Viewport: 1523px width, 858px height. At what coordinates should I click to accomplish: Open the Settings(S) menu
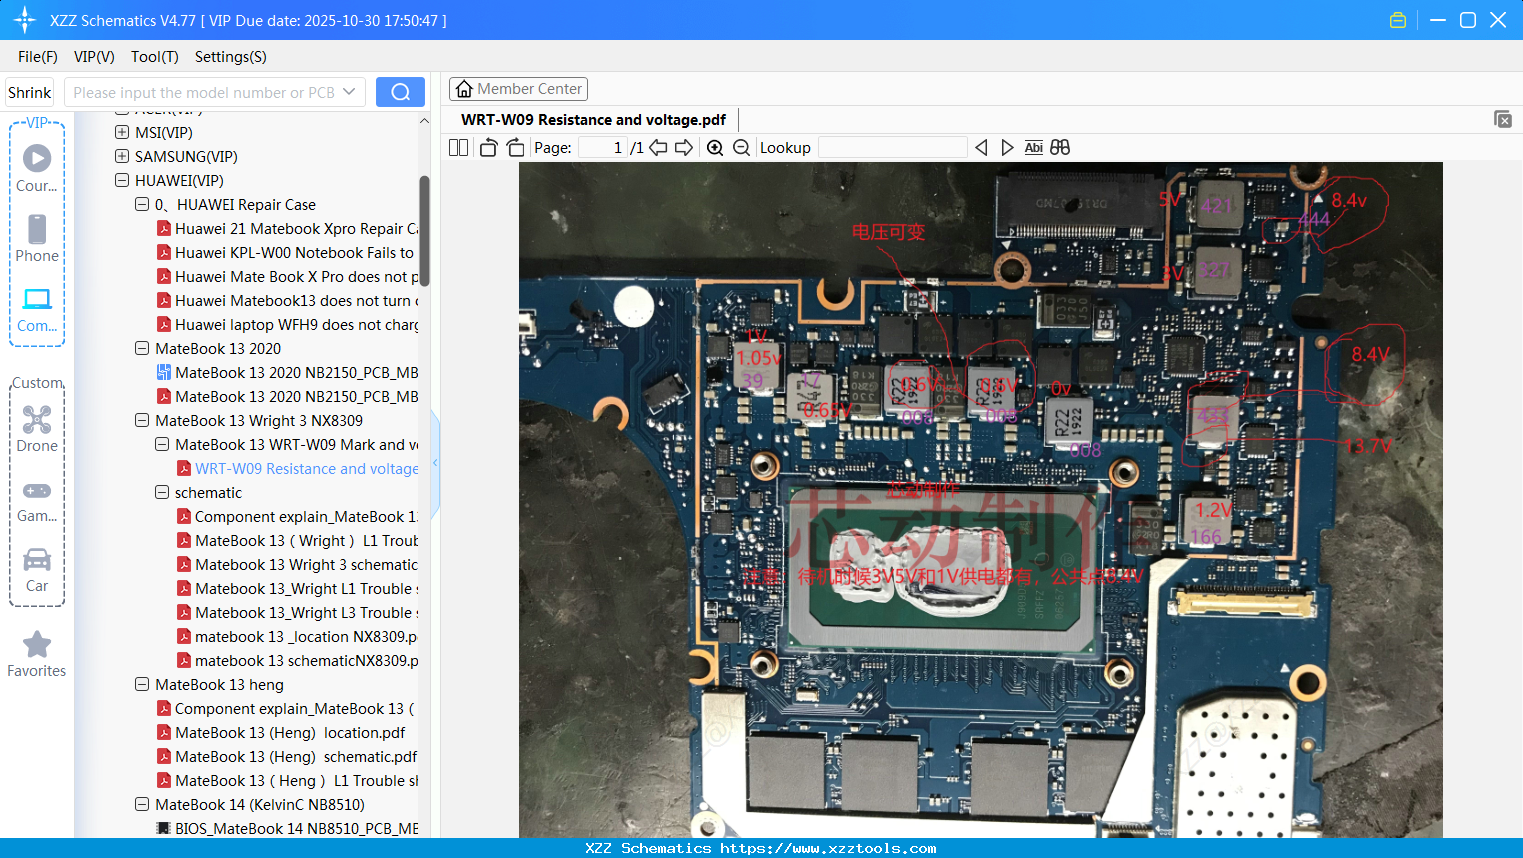230,57
